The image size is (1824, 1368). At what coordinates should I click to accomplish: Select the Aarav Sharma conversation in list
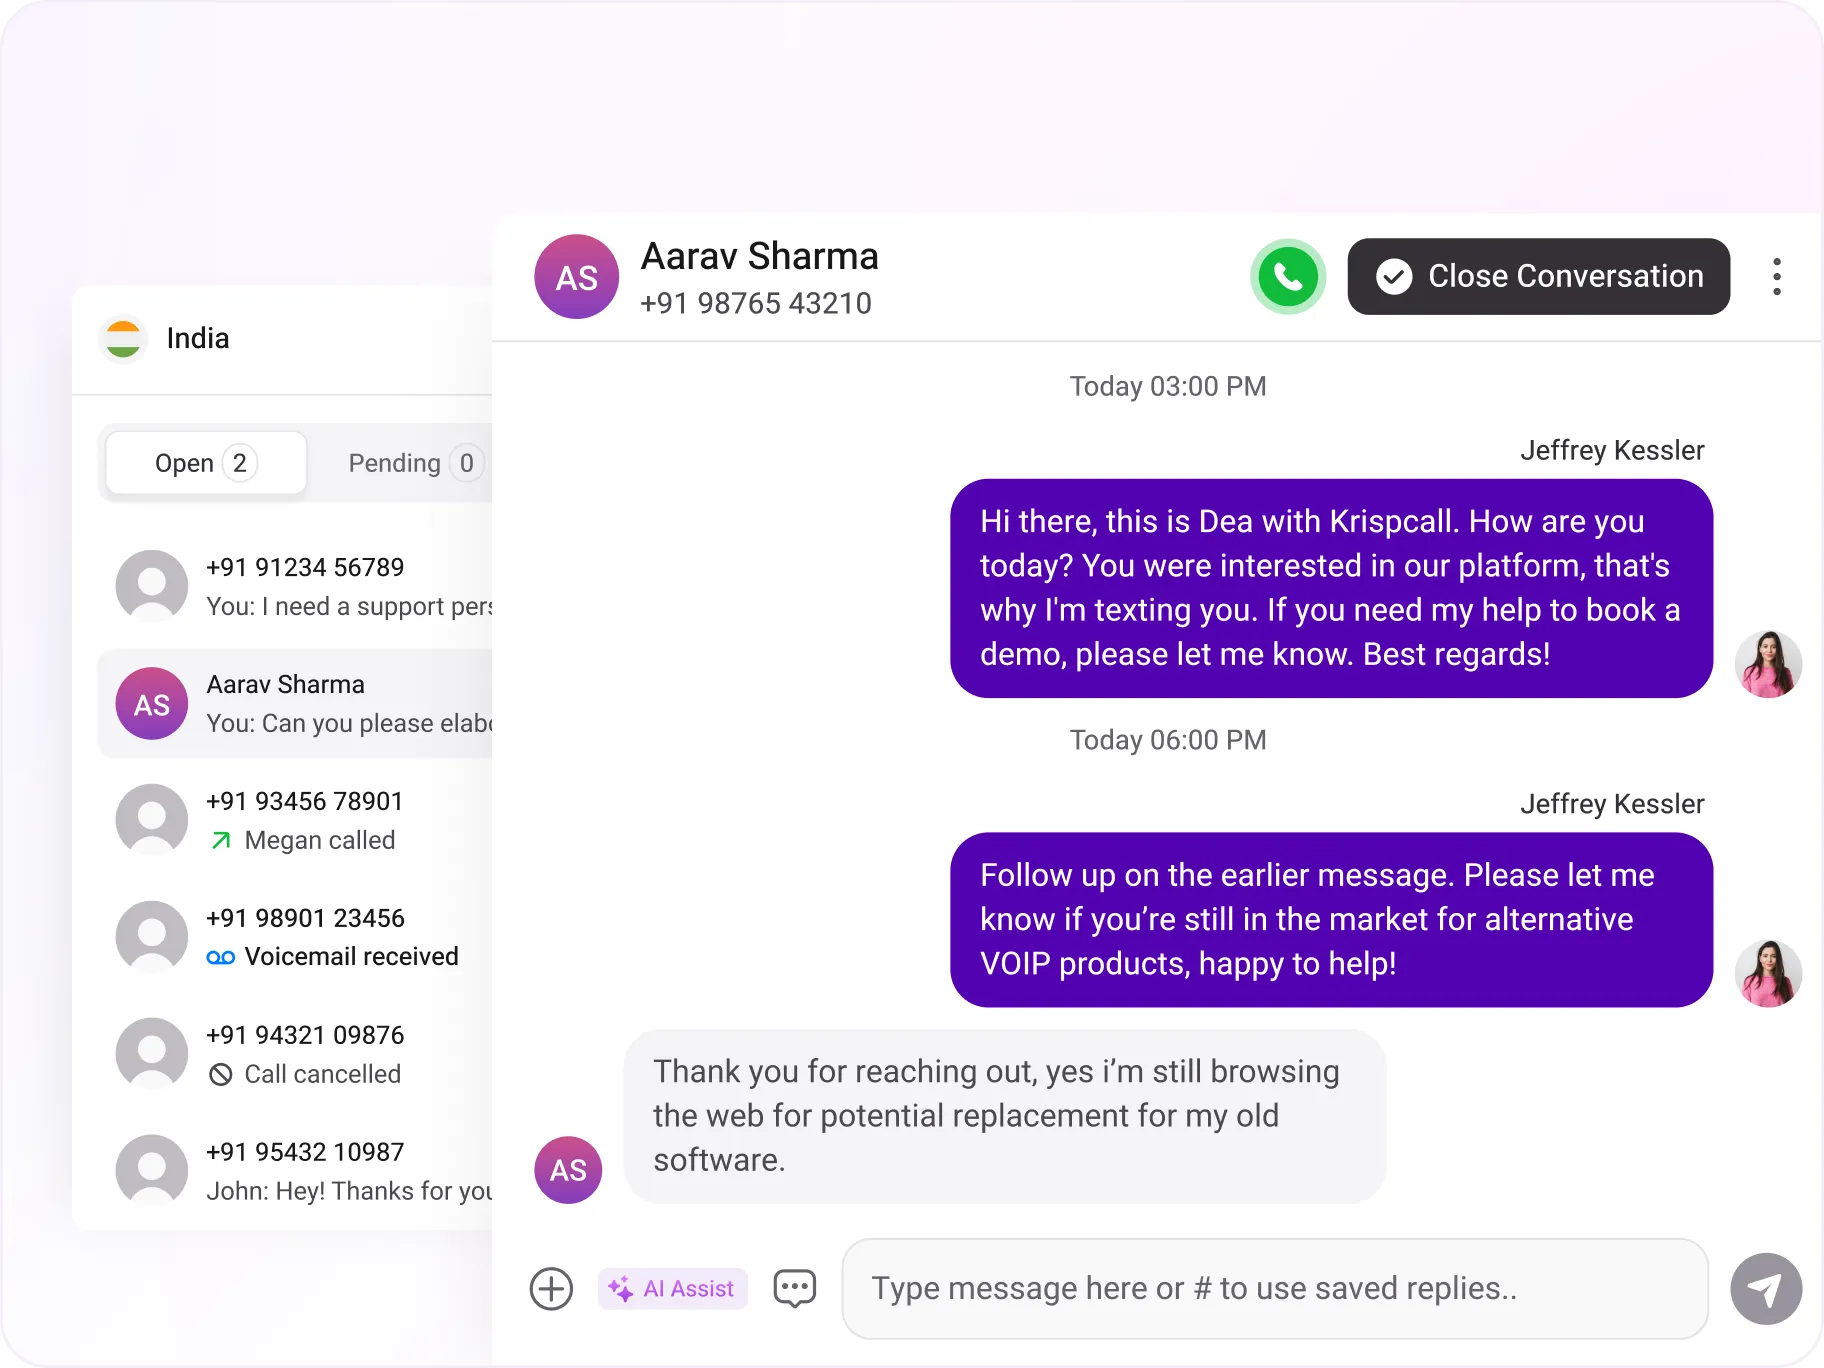coord(295,703)
